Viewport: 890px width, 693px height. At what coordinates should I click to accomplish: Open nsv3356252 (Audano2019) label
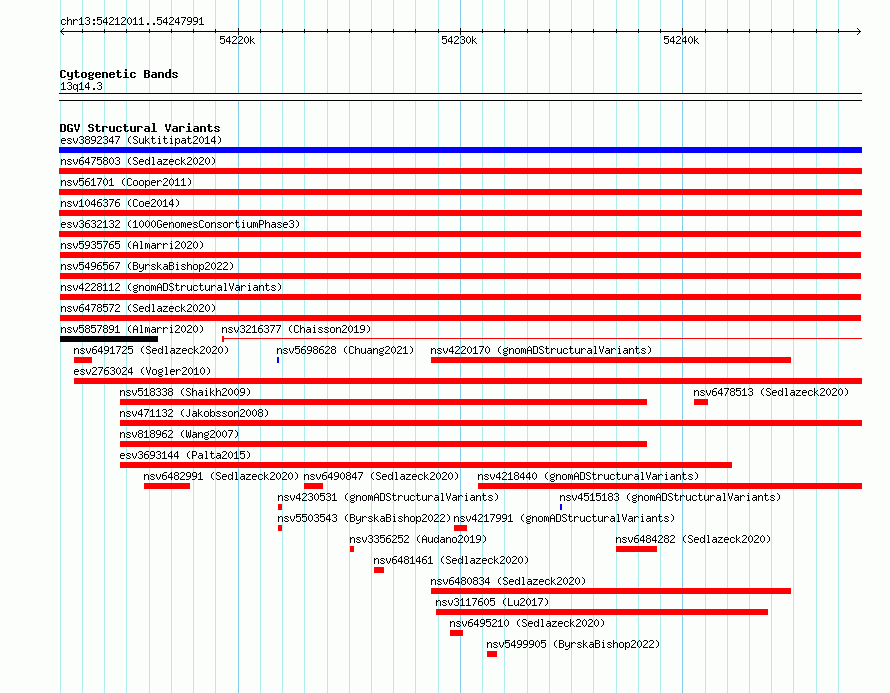click(x=418, y=539)
